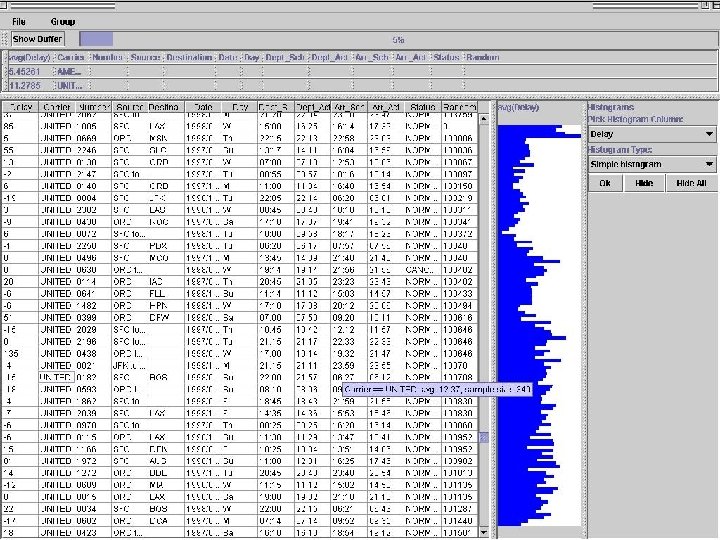Click the Delay column header in the table
The height and width of the screenshot is (540, 720).
pyautogui.click(x=20, y=107)
